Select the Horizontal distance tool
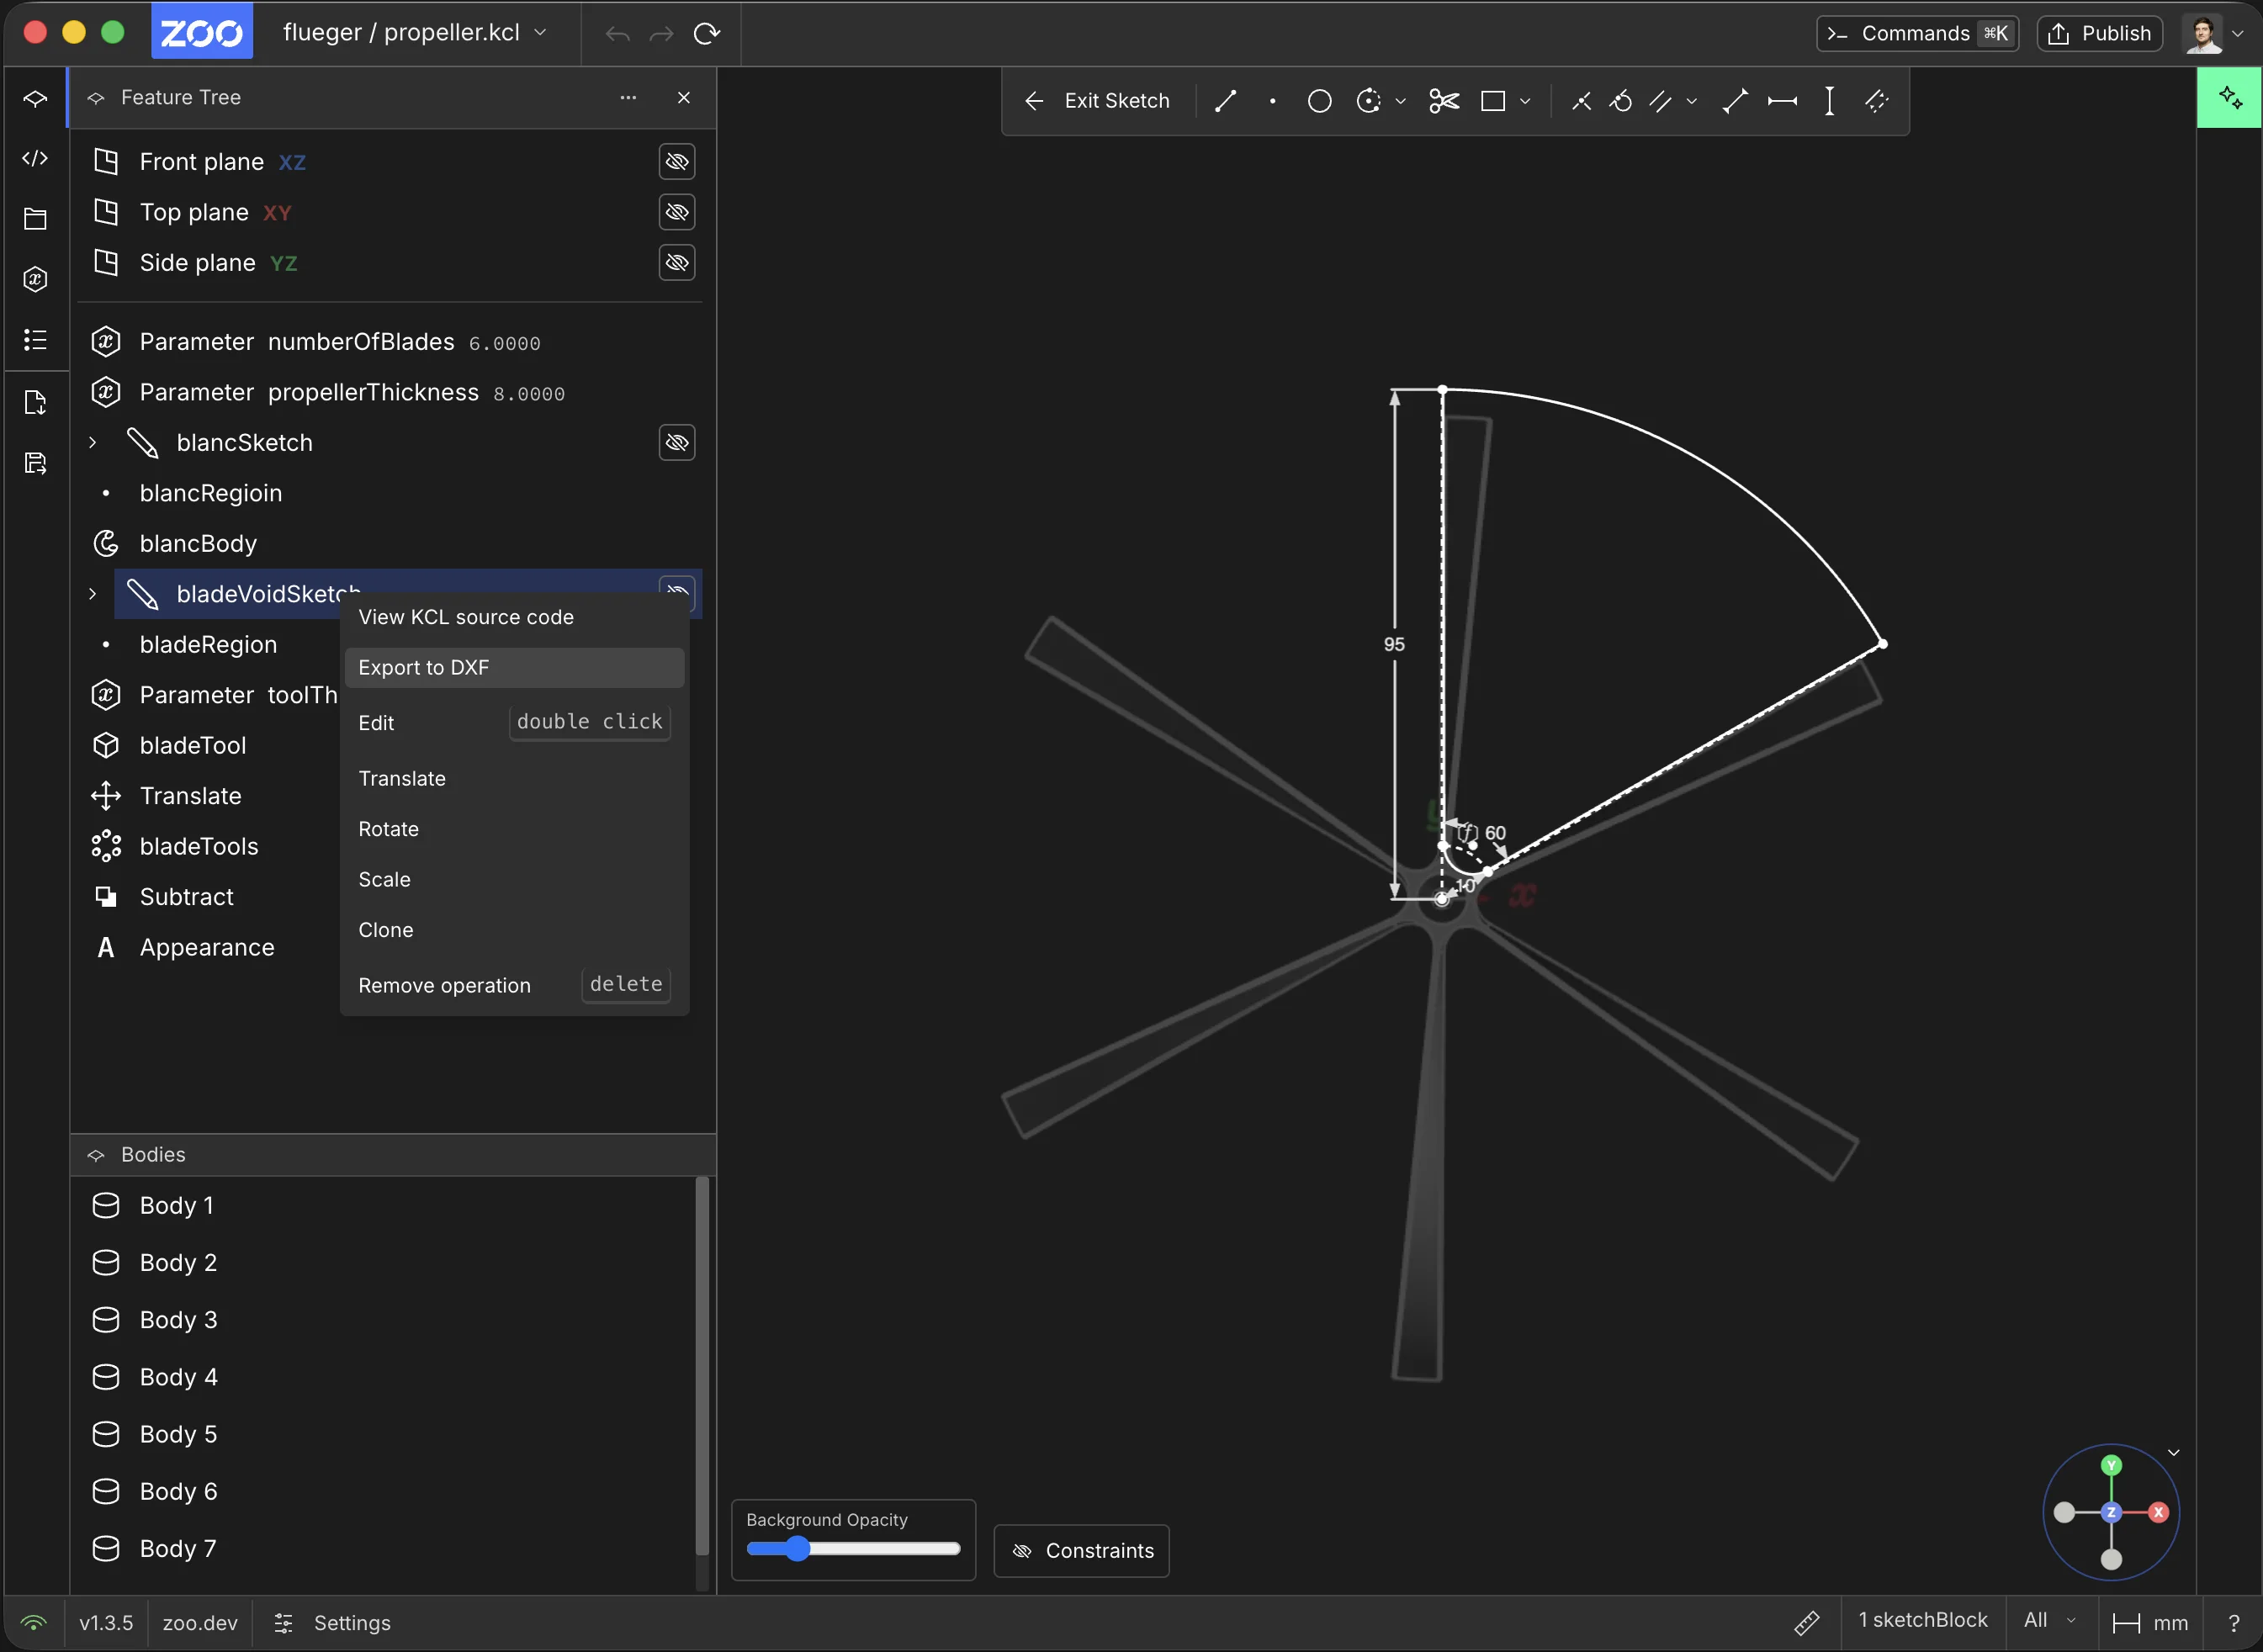The width and height of the screenshot is (2263, 1652). tap(1782, 101)
